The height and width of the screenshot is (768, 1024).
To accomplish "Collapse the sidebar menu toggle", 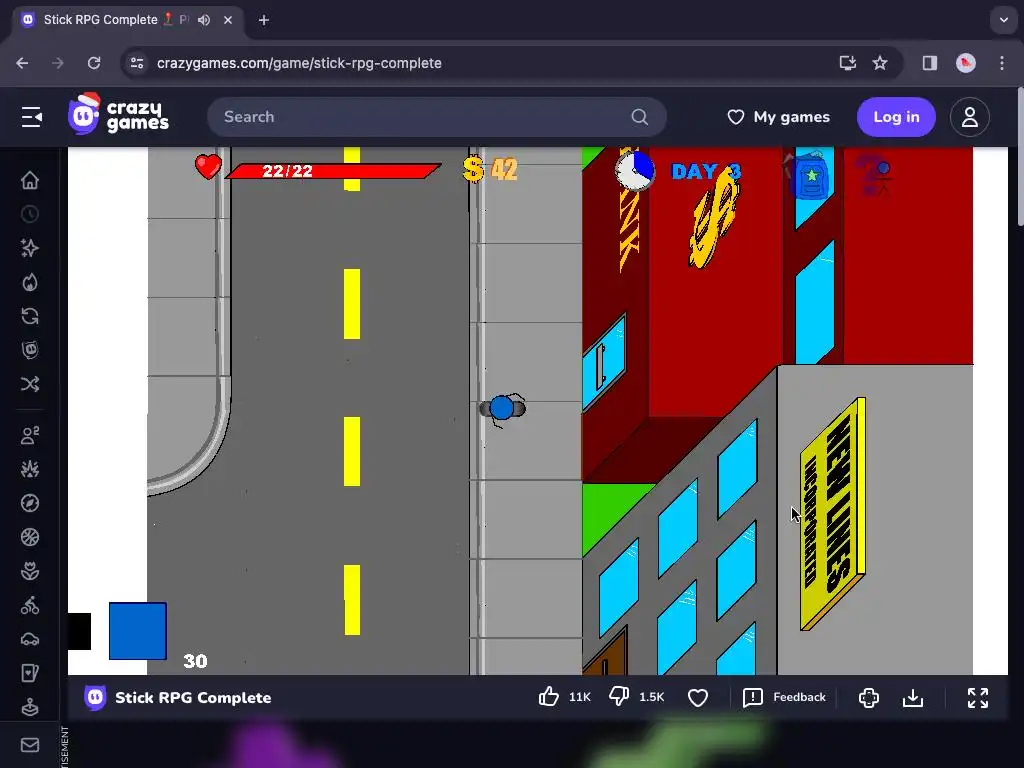I will point(31,118).
